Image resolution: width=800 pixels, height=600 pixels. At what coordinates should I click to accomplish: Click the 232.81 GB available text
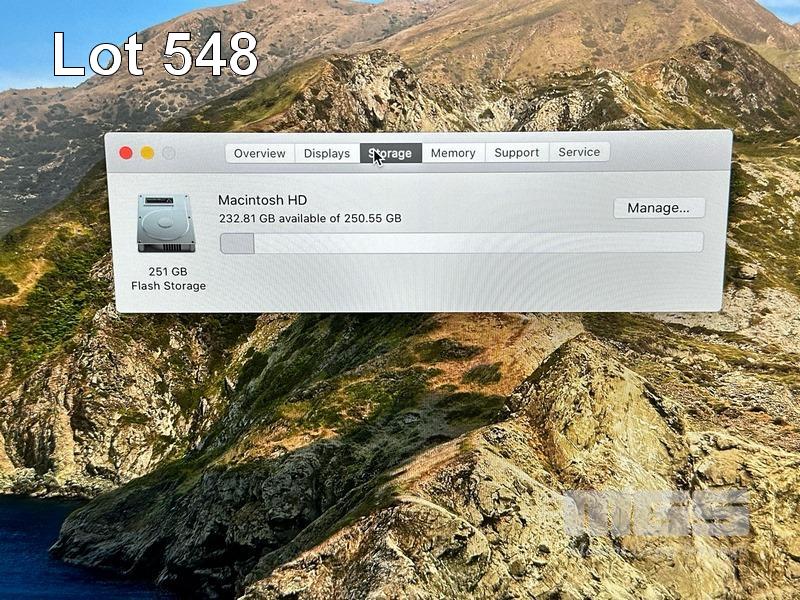pos(310,218)
